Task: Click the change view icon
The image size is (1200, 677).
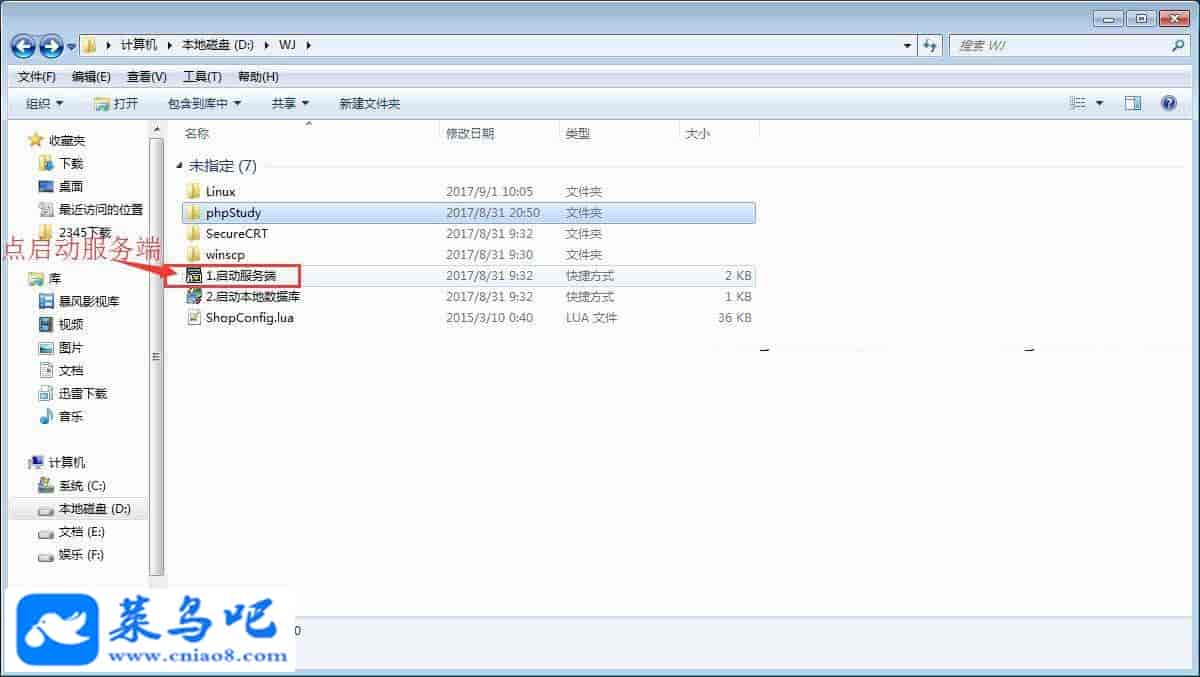Action: [x=1078, y=104]
